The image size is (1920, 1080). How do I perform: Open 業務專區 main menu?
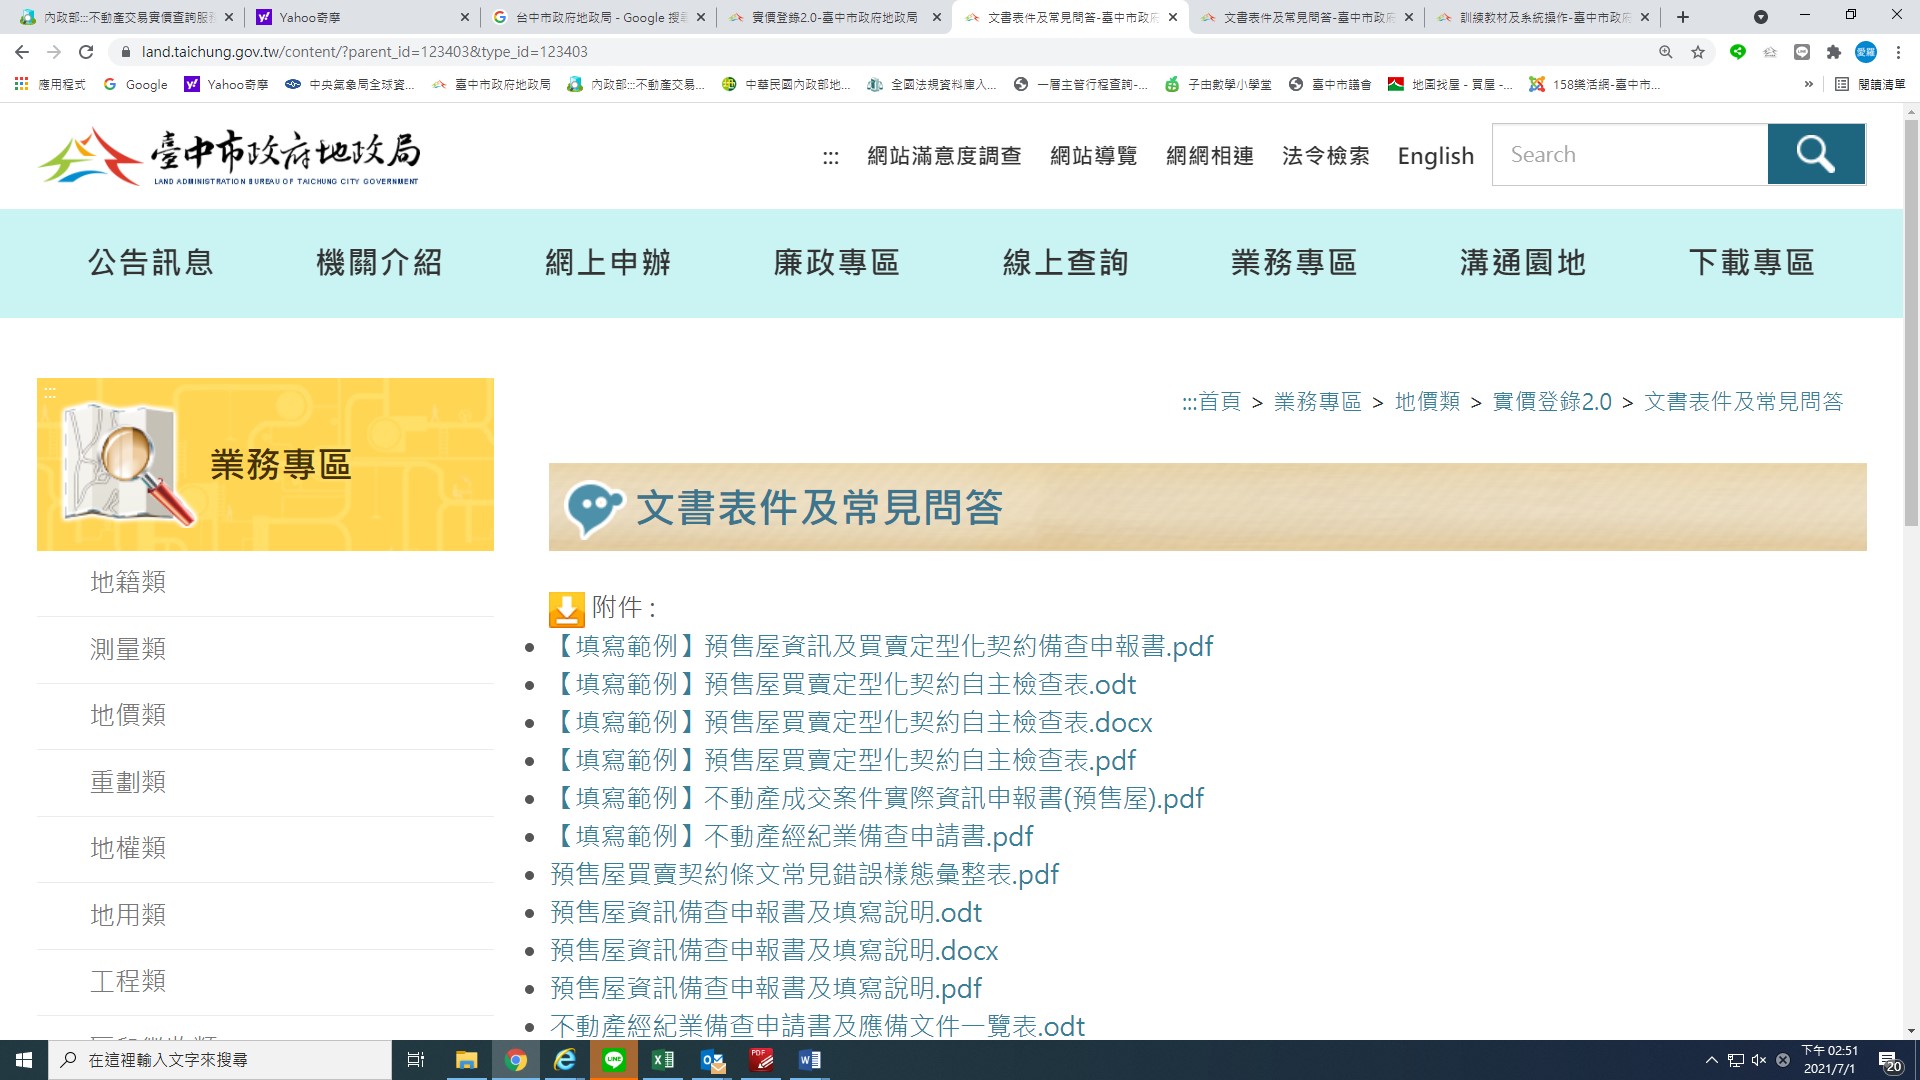(x=1294, y=263)
